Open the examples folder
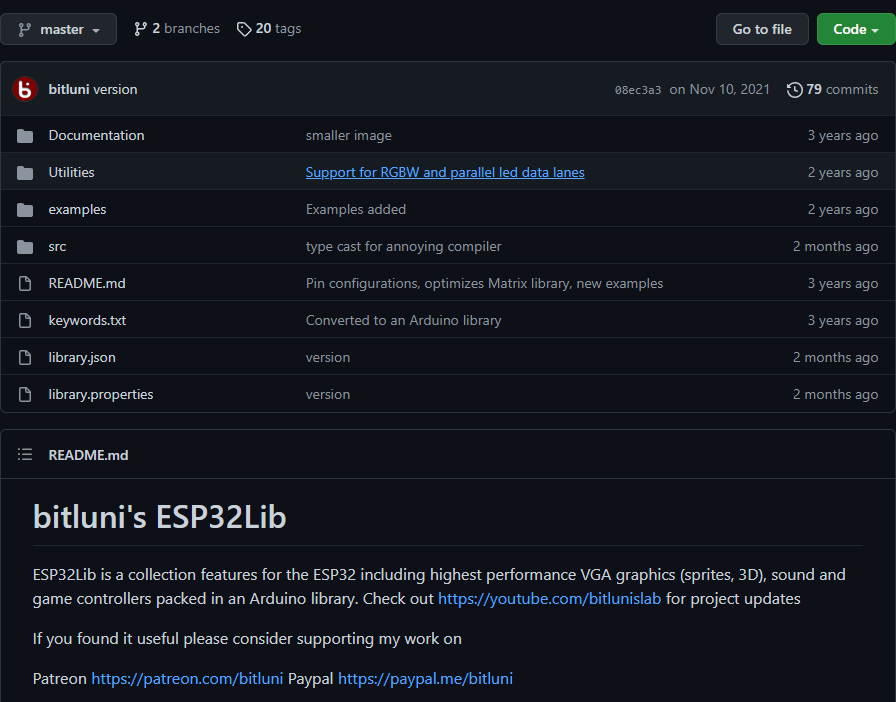 click(x=77, y=210)
